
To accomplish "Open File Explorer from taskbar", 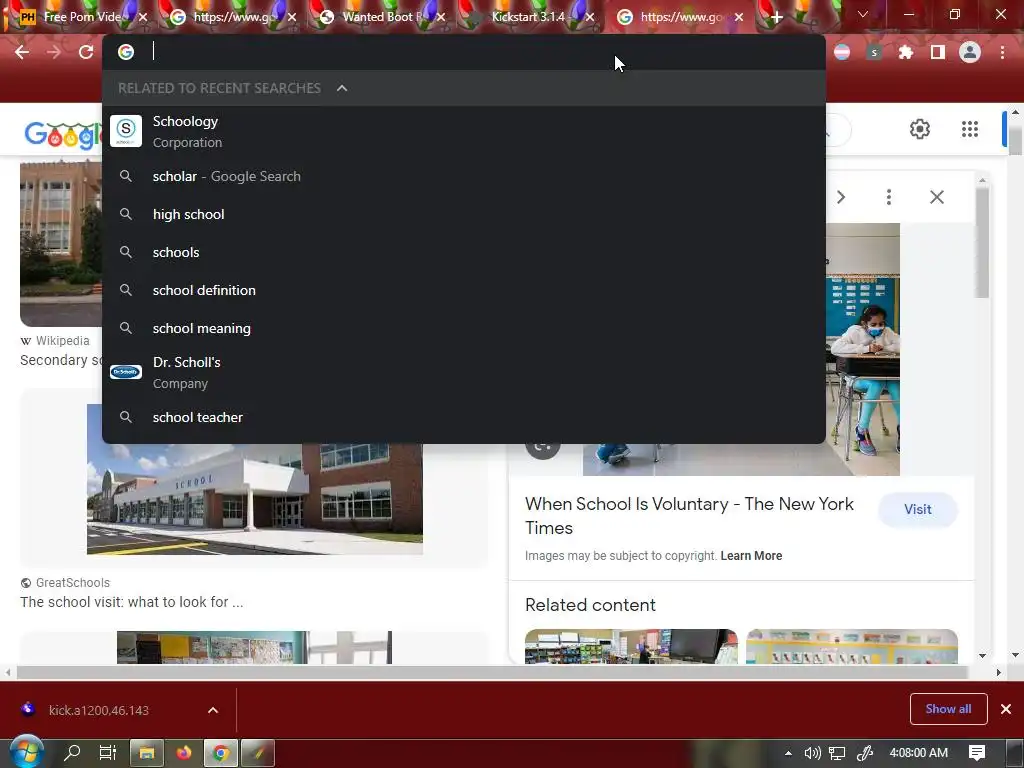I will pyautogui.click(x=147, y=753).
